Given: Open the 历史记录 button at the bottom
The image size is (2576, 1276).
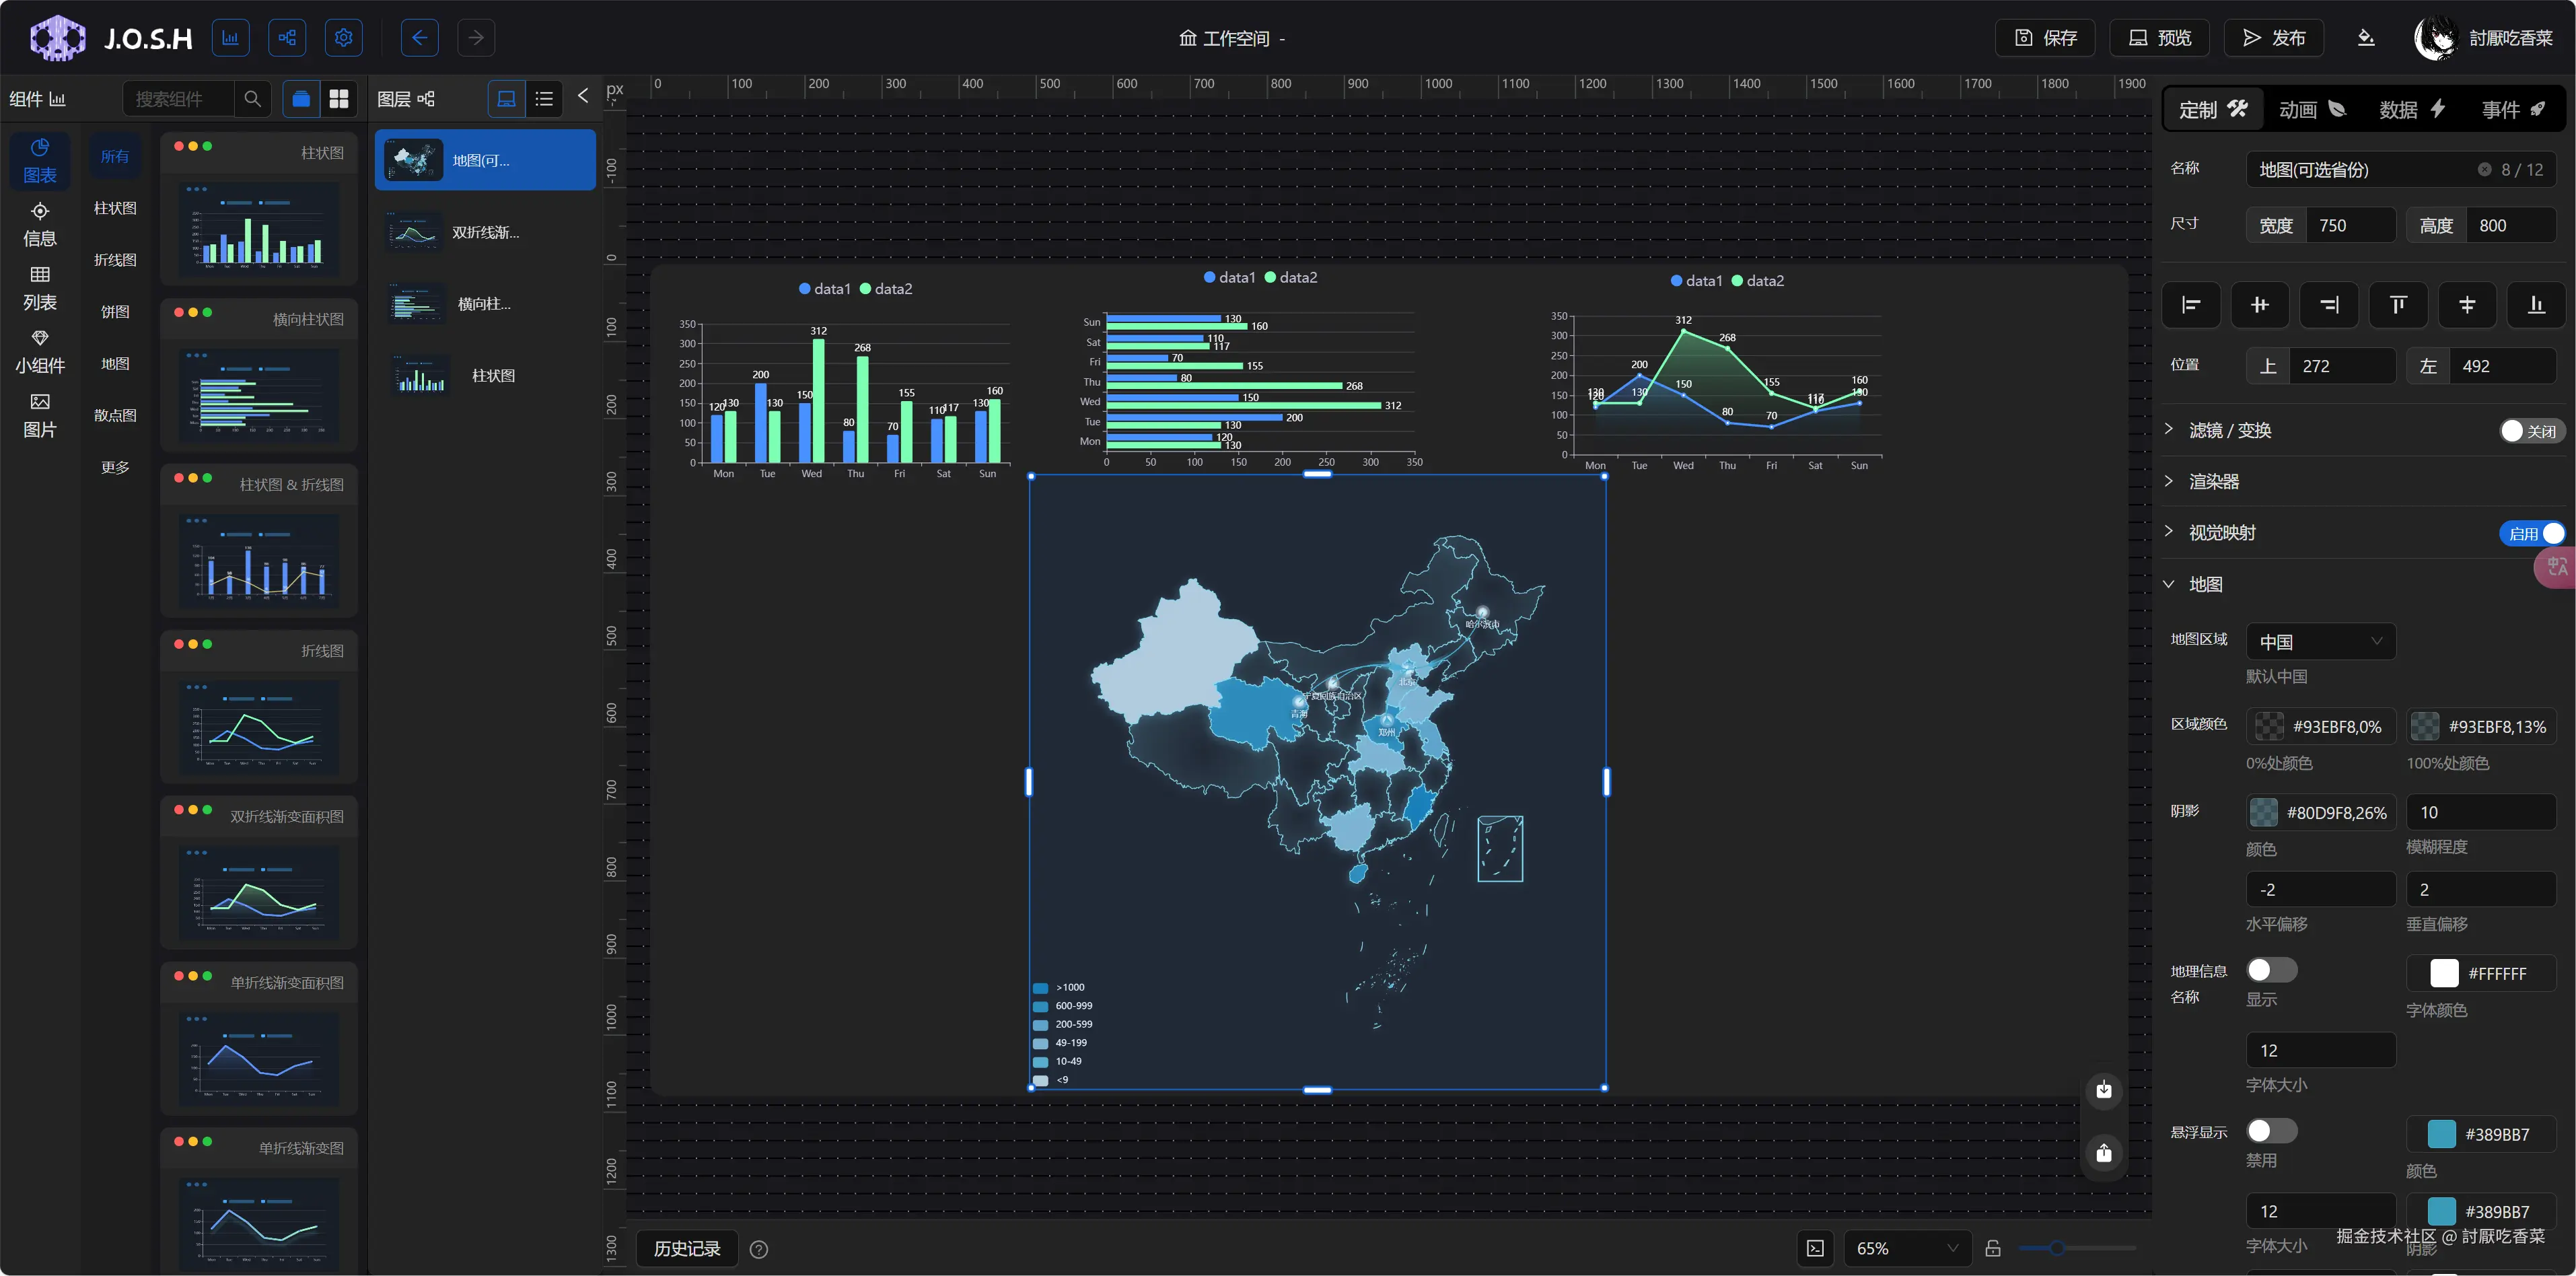Looking at the screenshot, I should pos(686,1248).
